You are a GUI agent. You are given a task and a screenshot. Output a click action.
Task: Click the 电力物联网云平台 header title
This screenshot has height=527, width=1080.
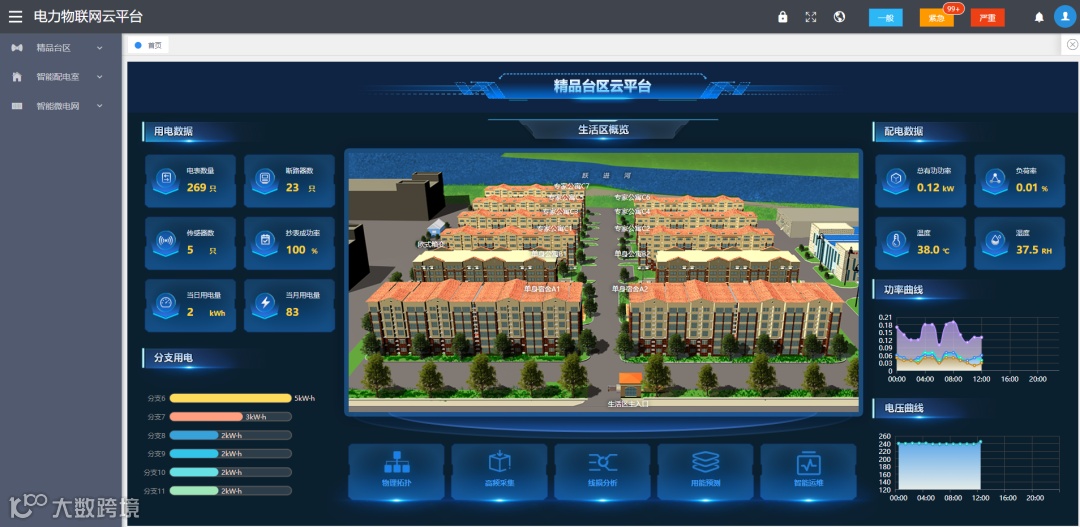click(x=88, y=17)
